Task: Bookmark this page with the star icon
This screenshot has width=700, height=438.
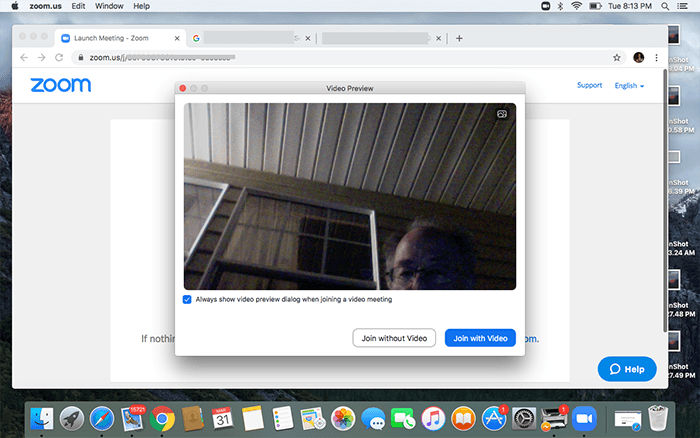Action: click(617, 58)
